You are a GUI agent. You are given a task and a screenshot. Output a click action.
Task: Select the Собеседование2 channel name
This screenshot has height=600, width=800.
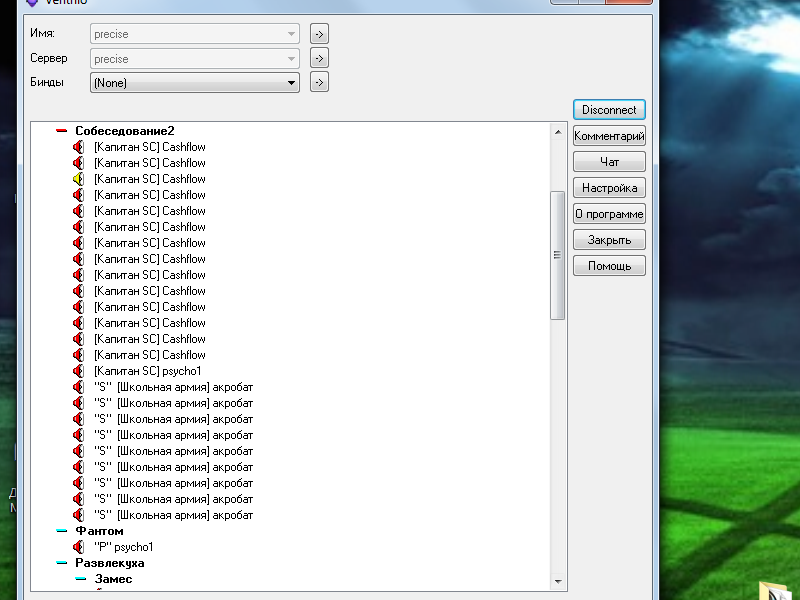pyautogui.click(x=124, y=131)
